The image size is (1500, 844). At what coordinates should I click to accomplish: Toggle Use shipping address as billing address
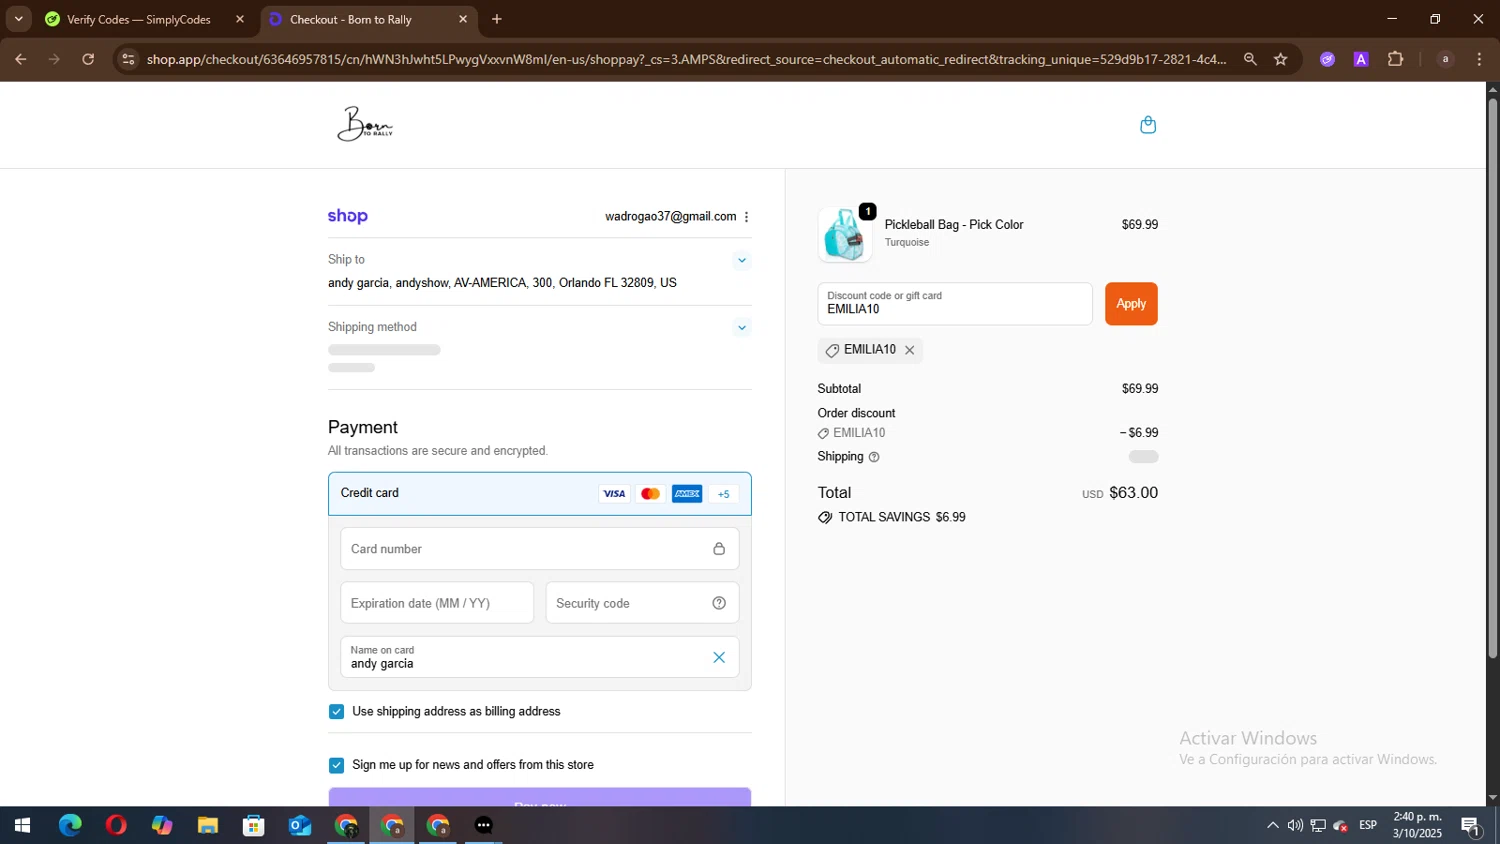pyautogui.click(x=336, y=712)
